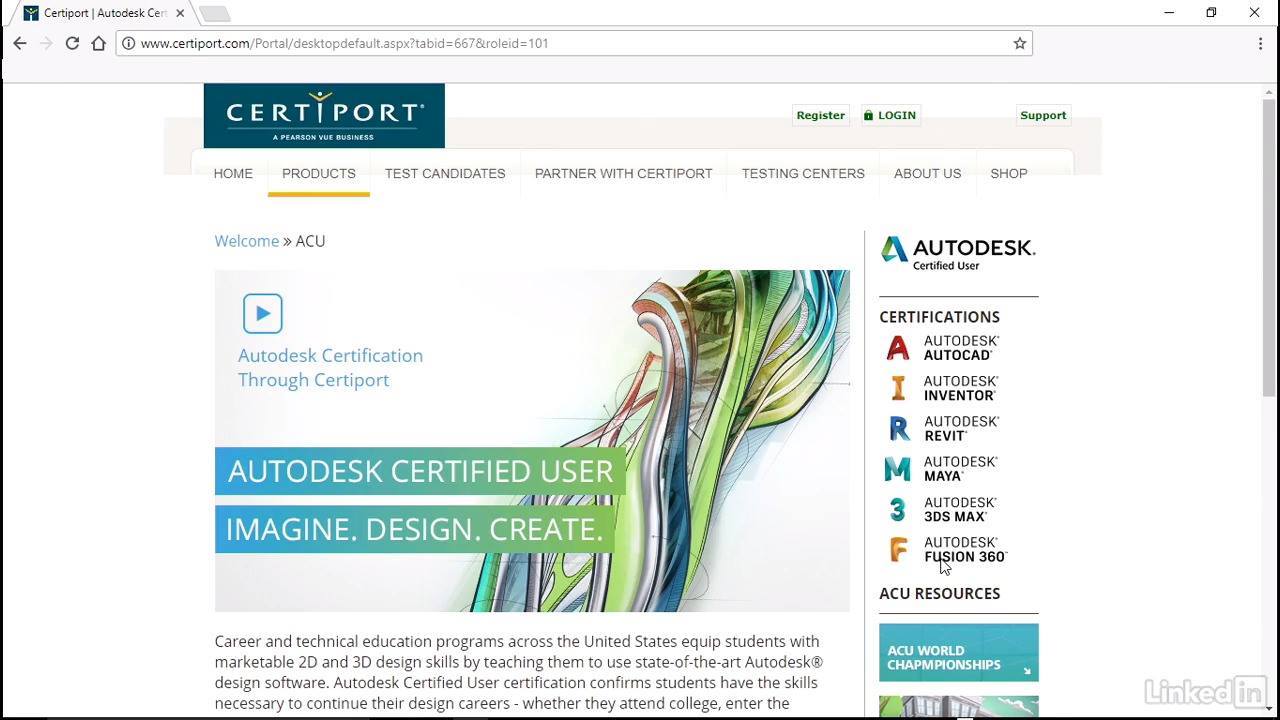Open the Revit certification icon
Screen dimensions: 1280x720
[899, 428]
